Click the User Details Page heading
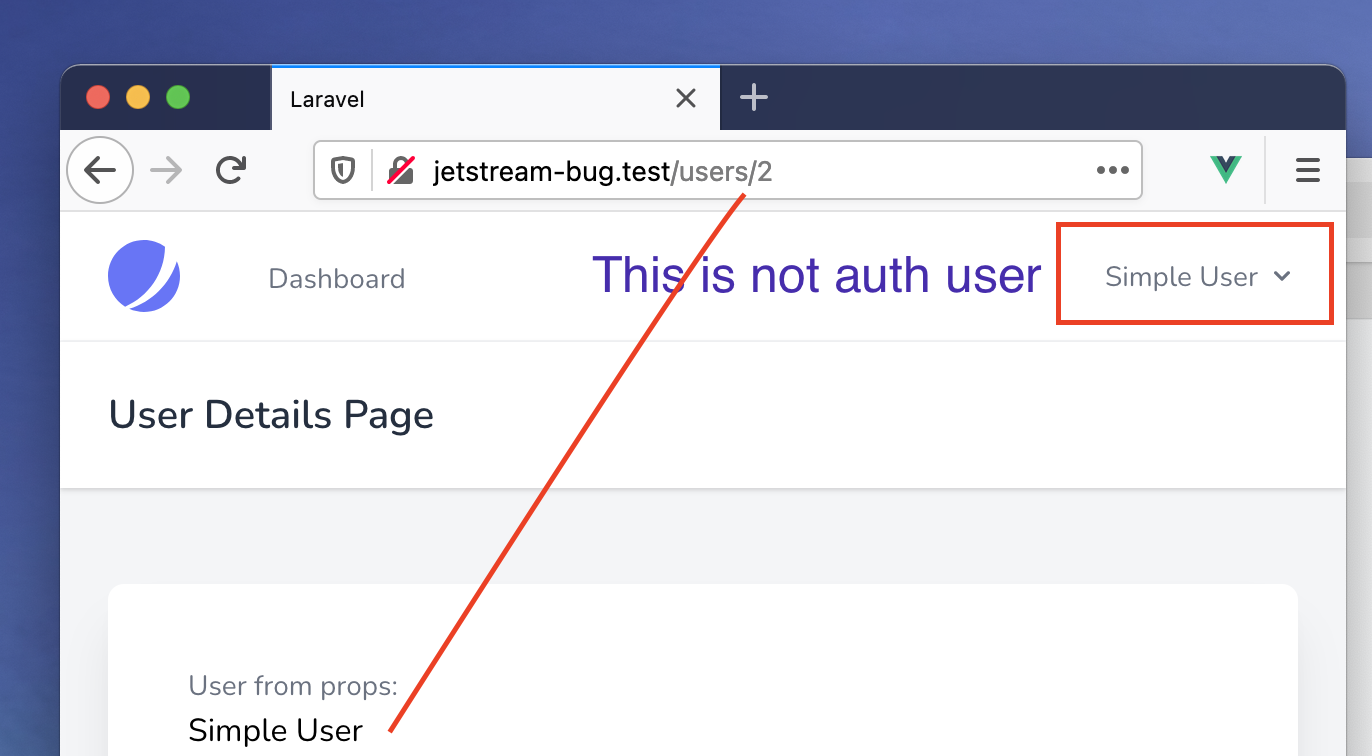 coord(271,414)
